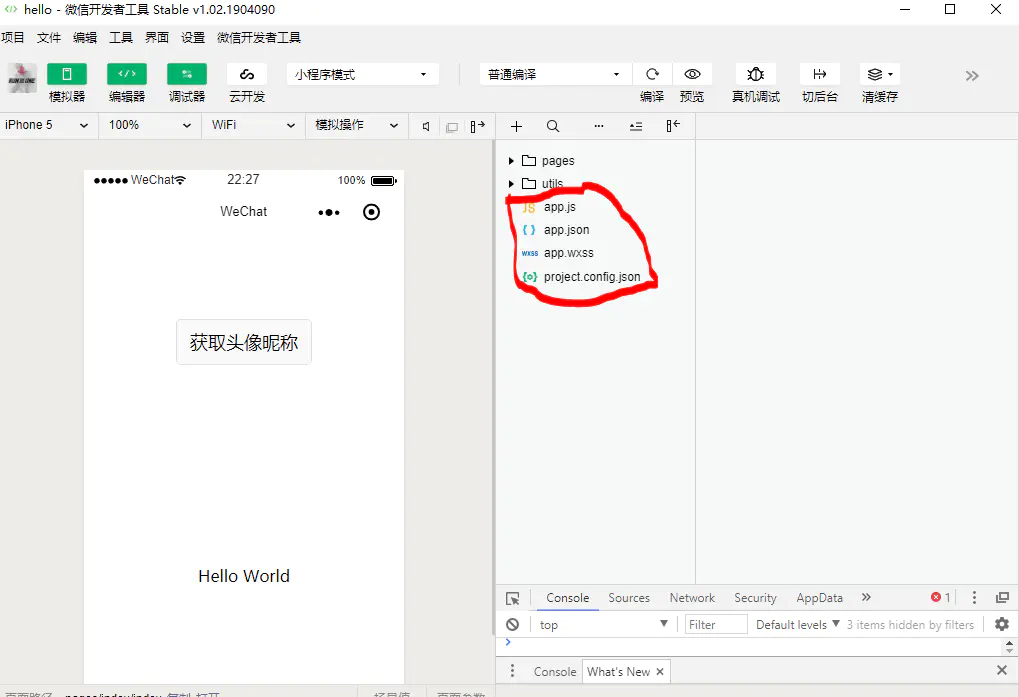1019x697 pixels.
Task: Click the 预览 preview eye icon
Action: [692, 74]
